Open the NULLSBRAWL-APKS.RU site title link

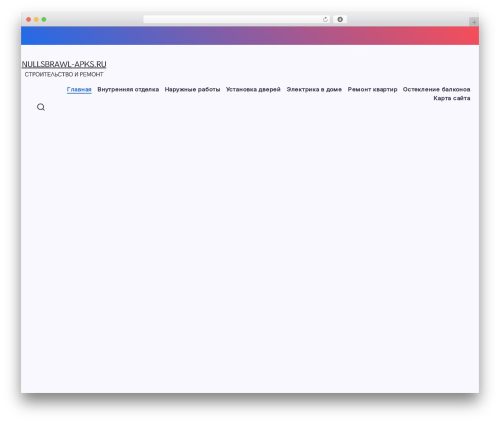[x=64, y=64]
